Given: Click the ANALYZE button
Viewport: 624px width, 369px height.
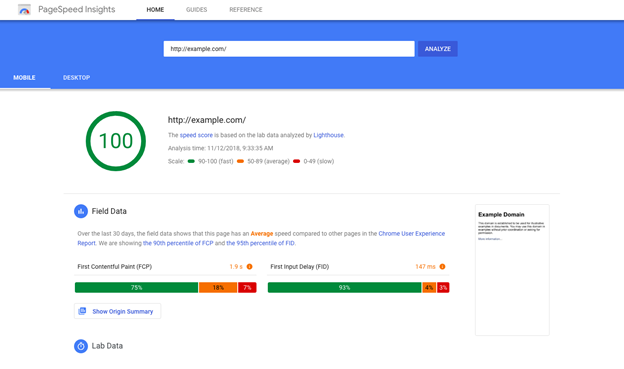Looking at the screenshot, I should (438, 49).
